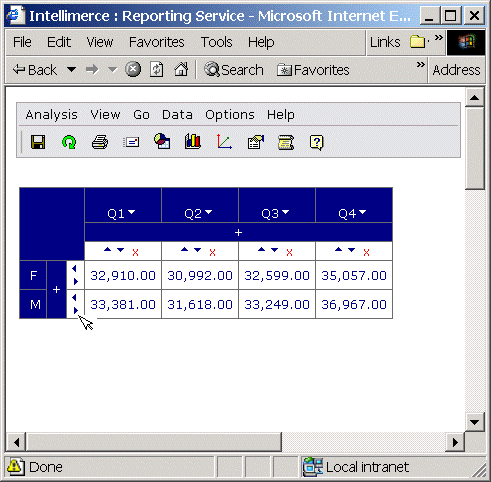
Task: Click left arrow in M row
Action: [74, 297]
